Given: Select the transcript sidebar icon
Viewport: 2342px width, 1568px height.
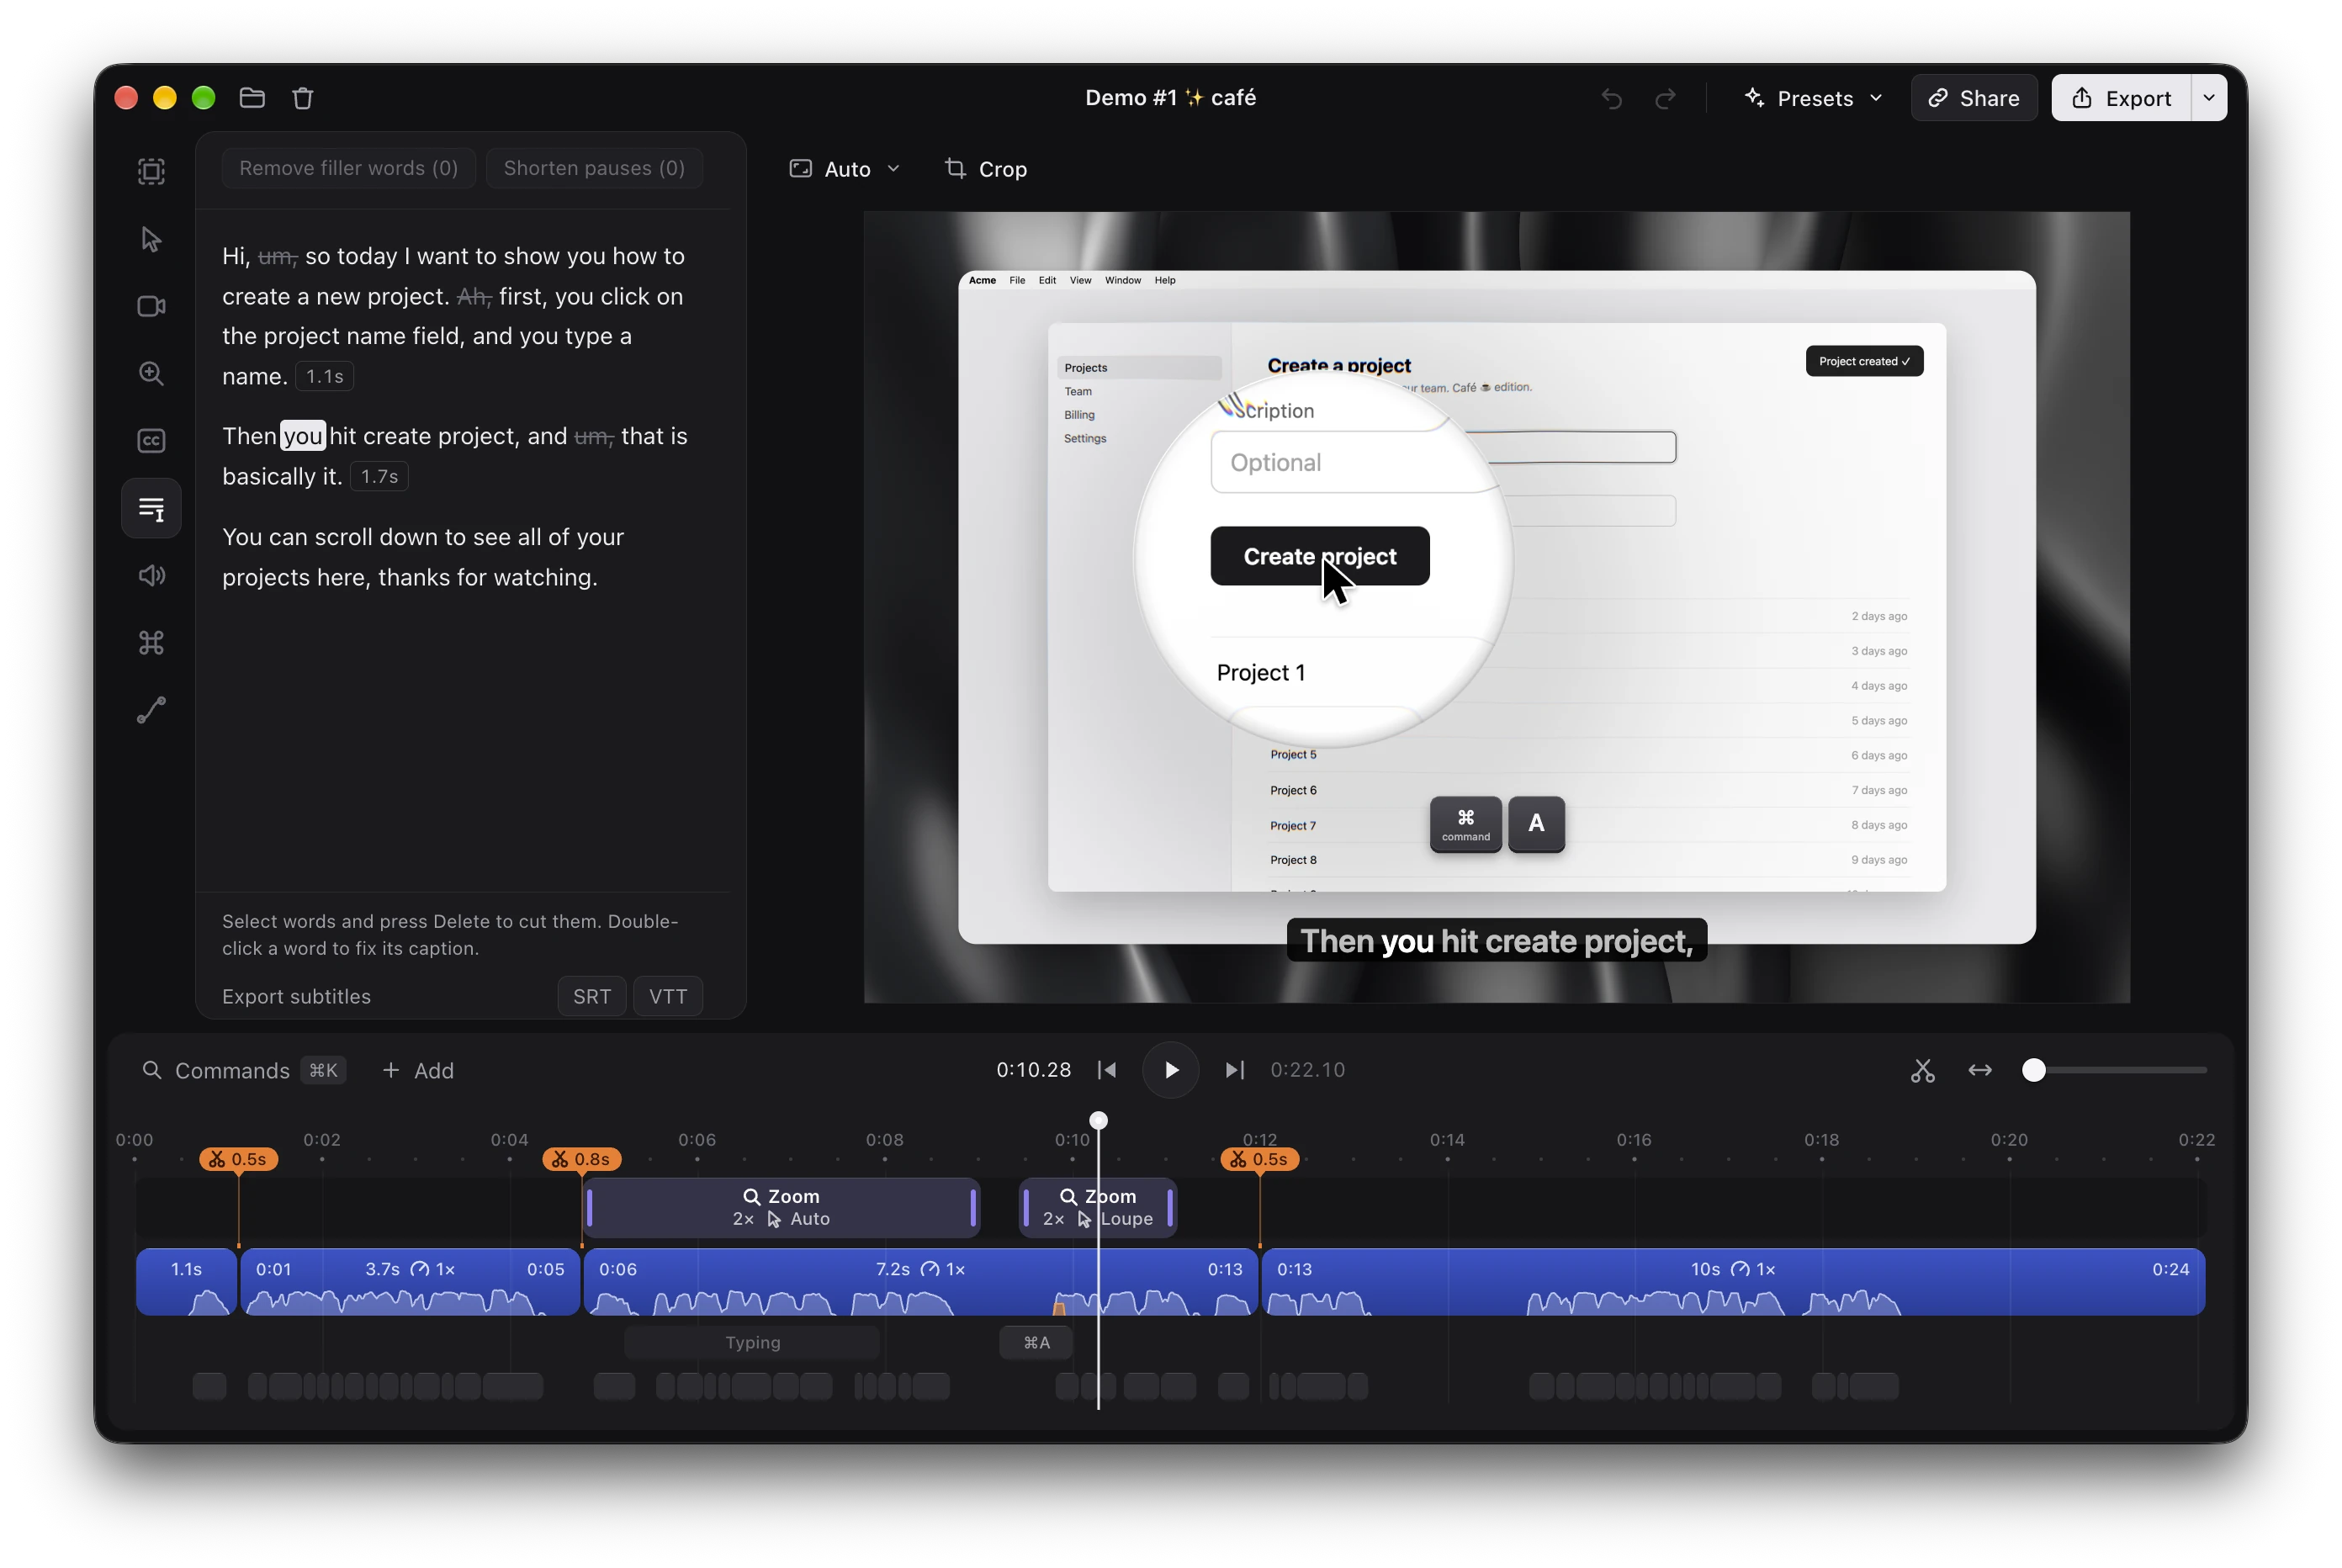Looking at the screenshot, I should pyautogui.click(x=151, y=508).
